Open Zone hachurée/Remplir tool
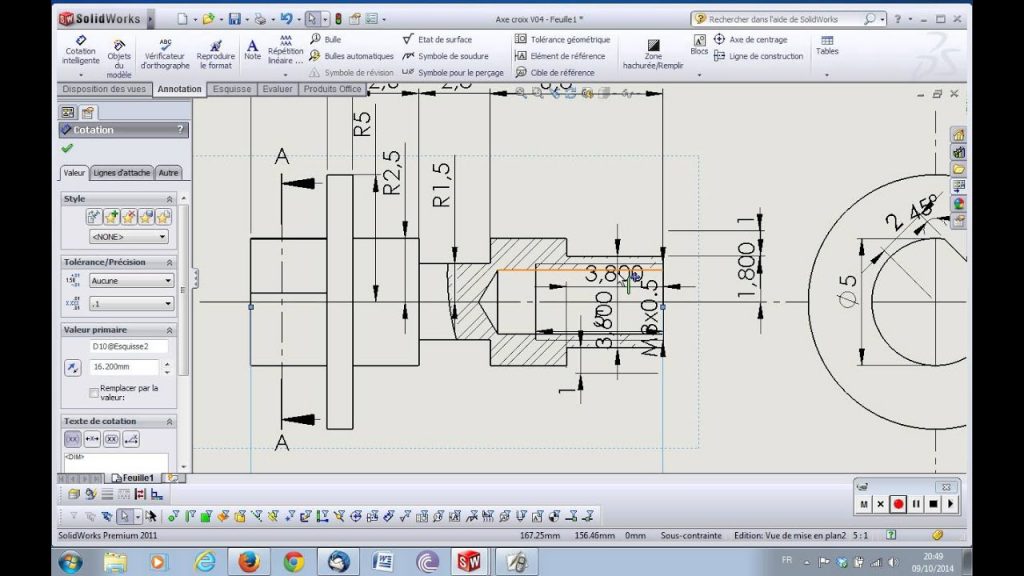The height and width of the screenshot is (576, 1024). click(653, 54)
